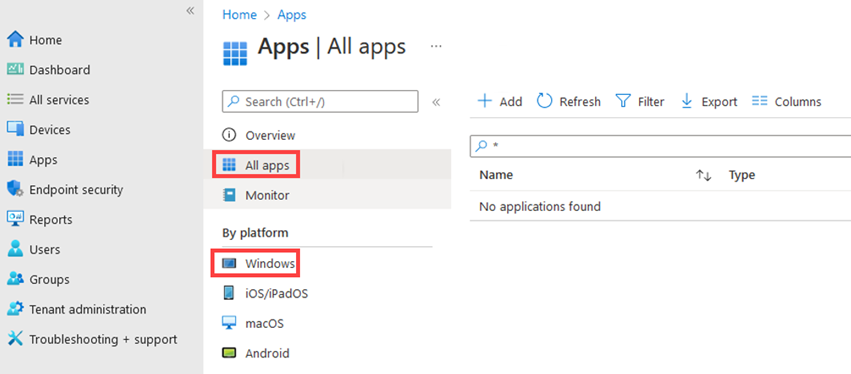Open Endpoint security shield icon
The image size is (851, 374).
click(x=15, y=189)
